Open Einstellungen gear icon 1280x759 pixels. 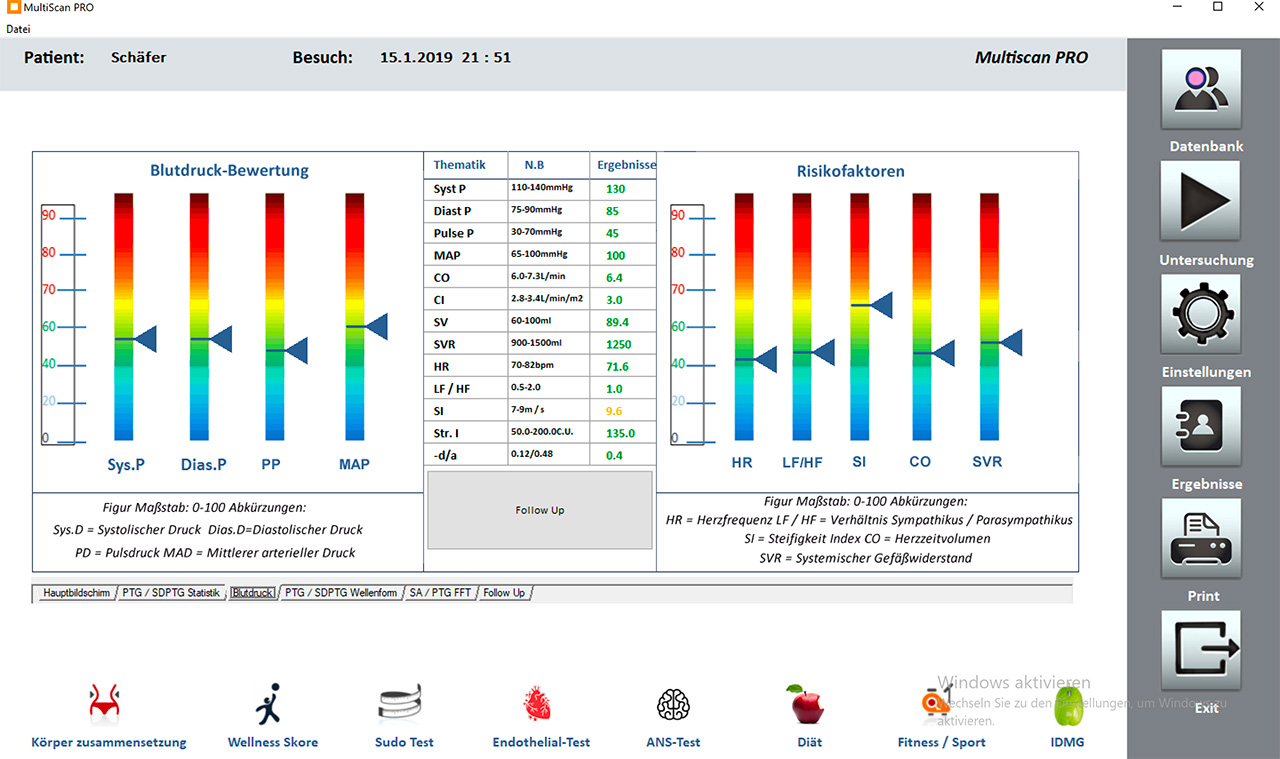(x=1200, y=314)
